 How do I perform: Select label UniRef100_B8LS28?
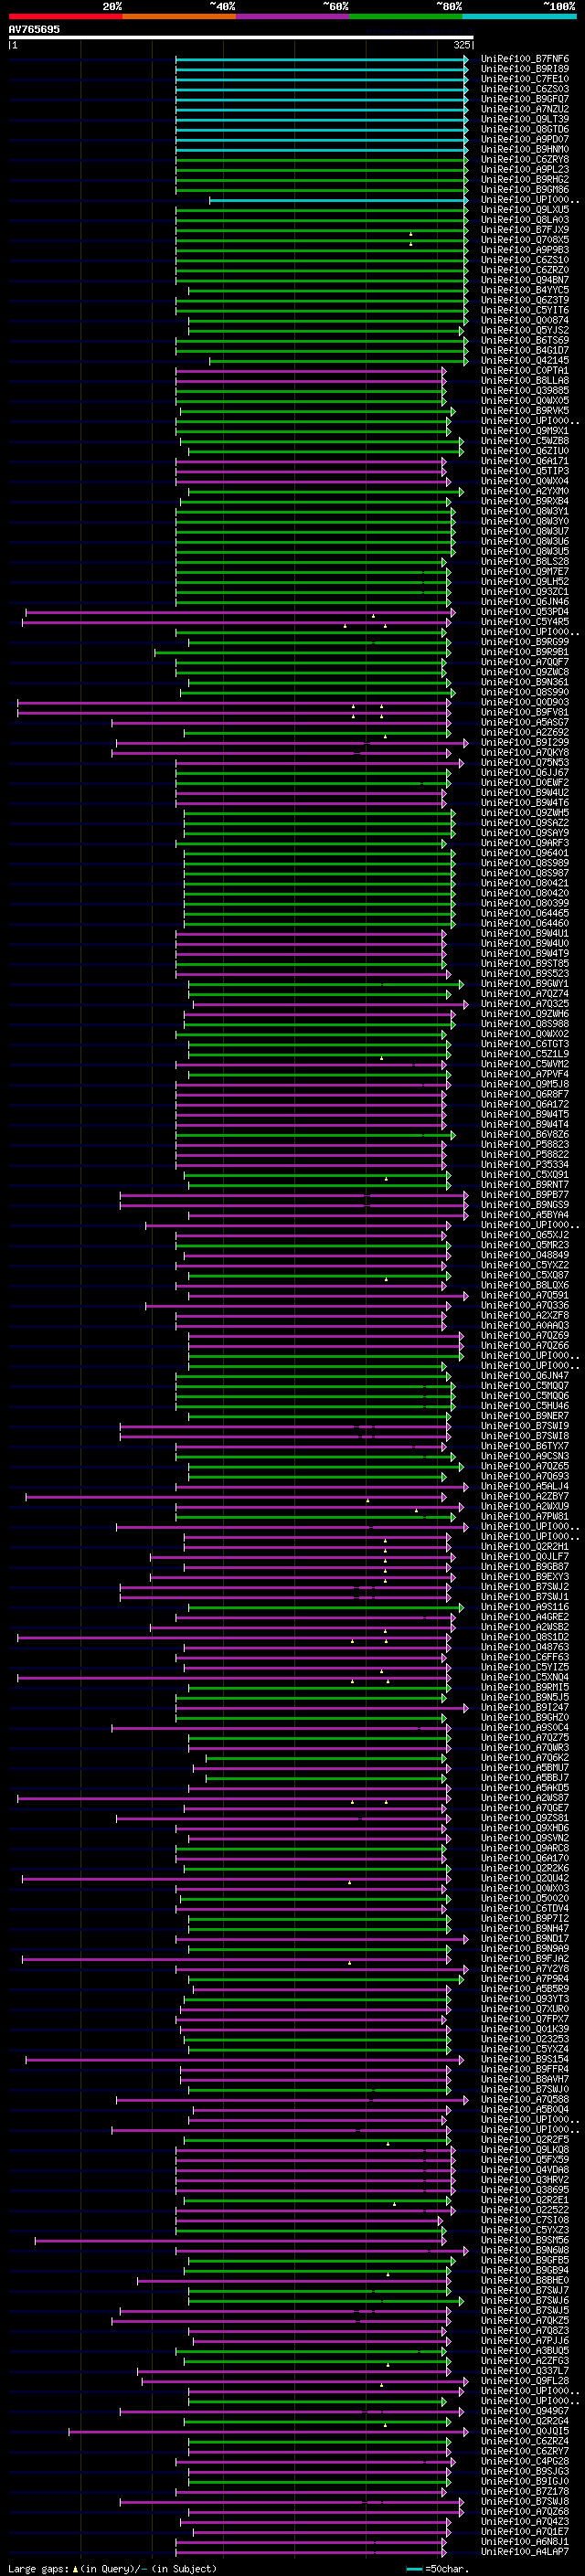tap(525, 561)
